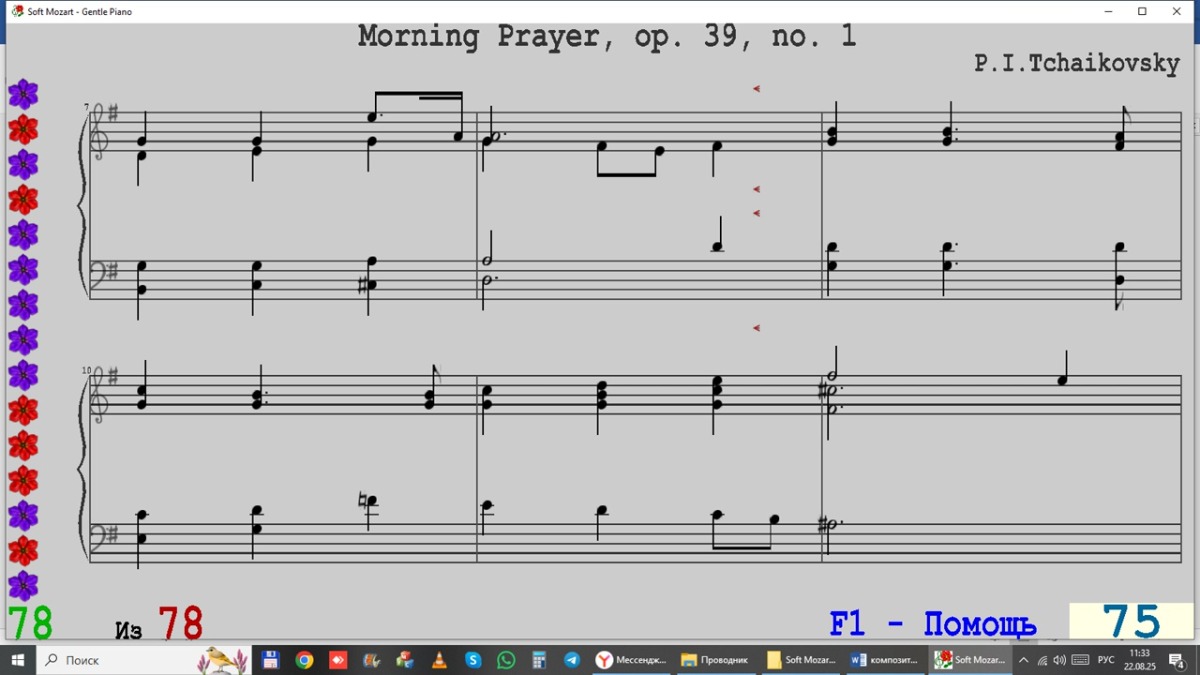
Task: Click the F1 - Помощь help label
Action: [932, 624]
